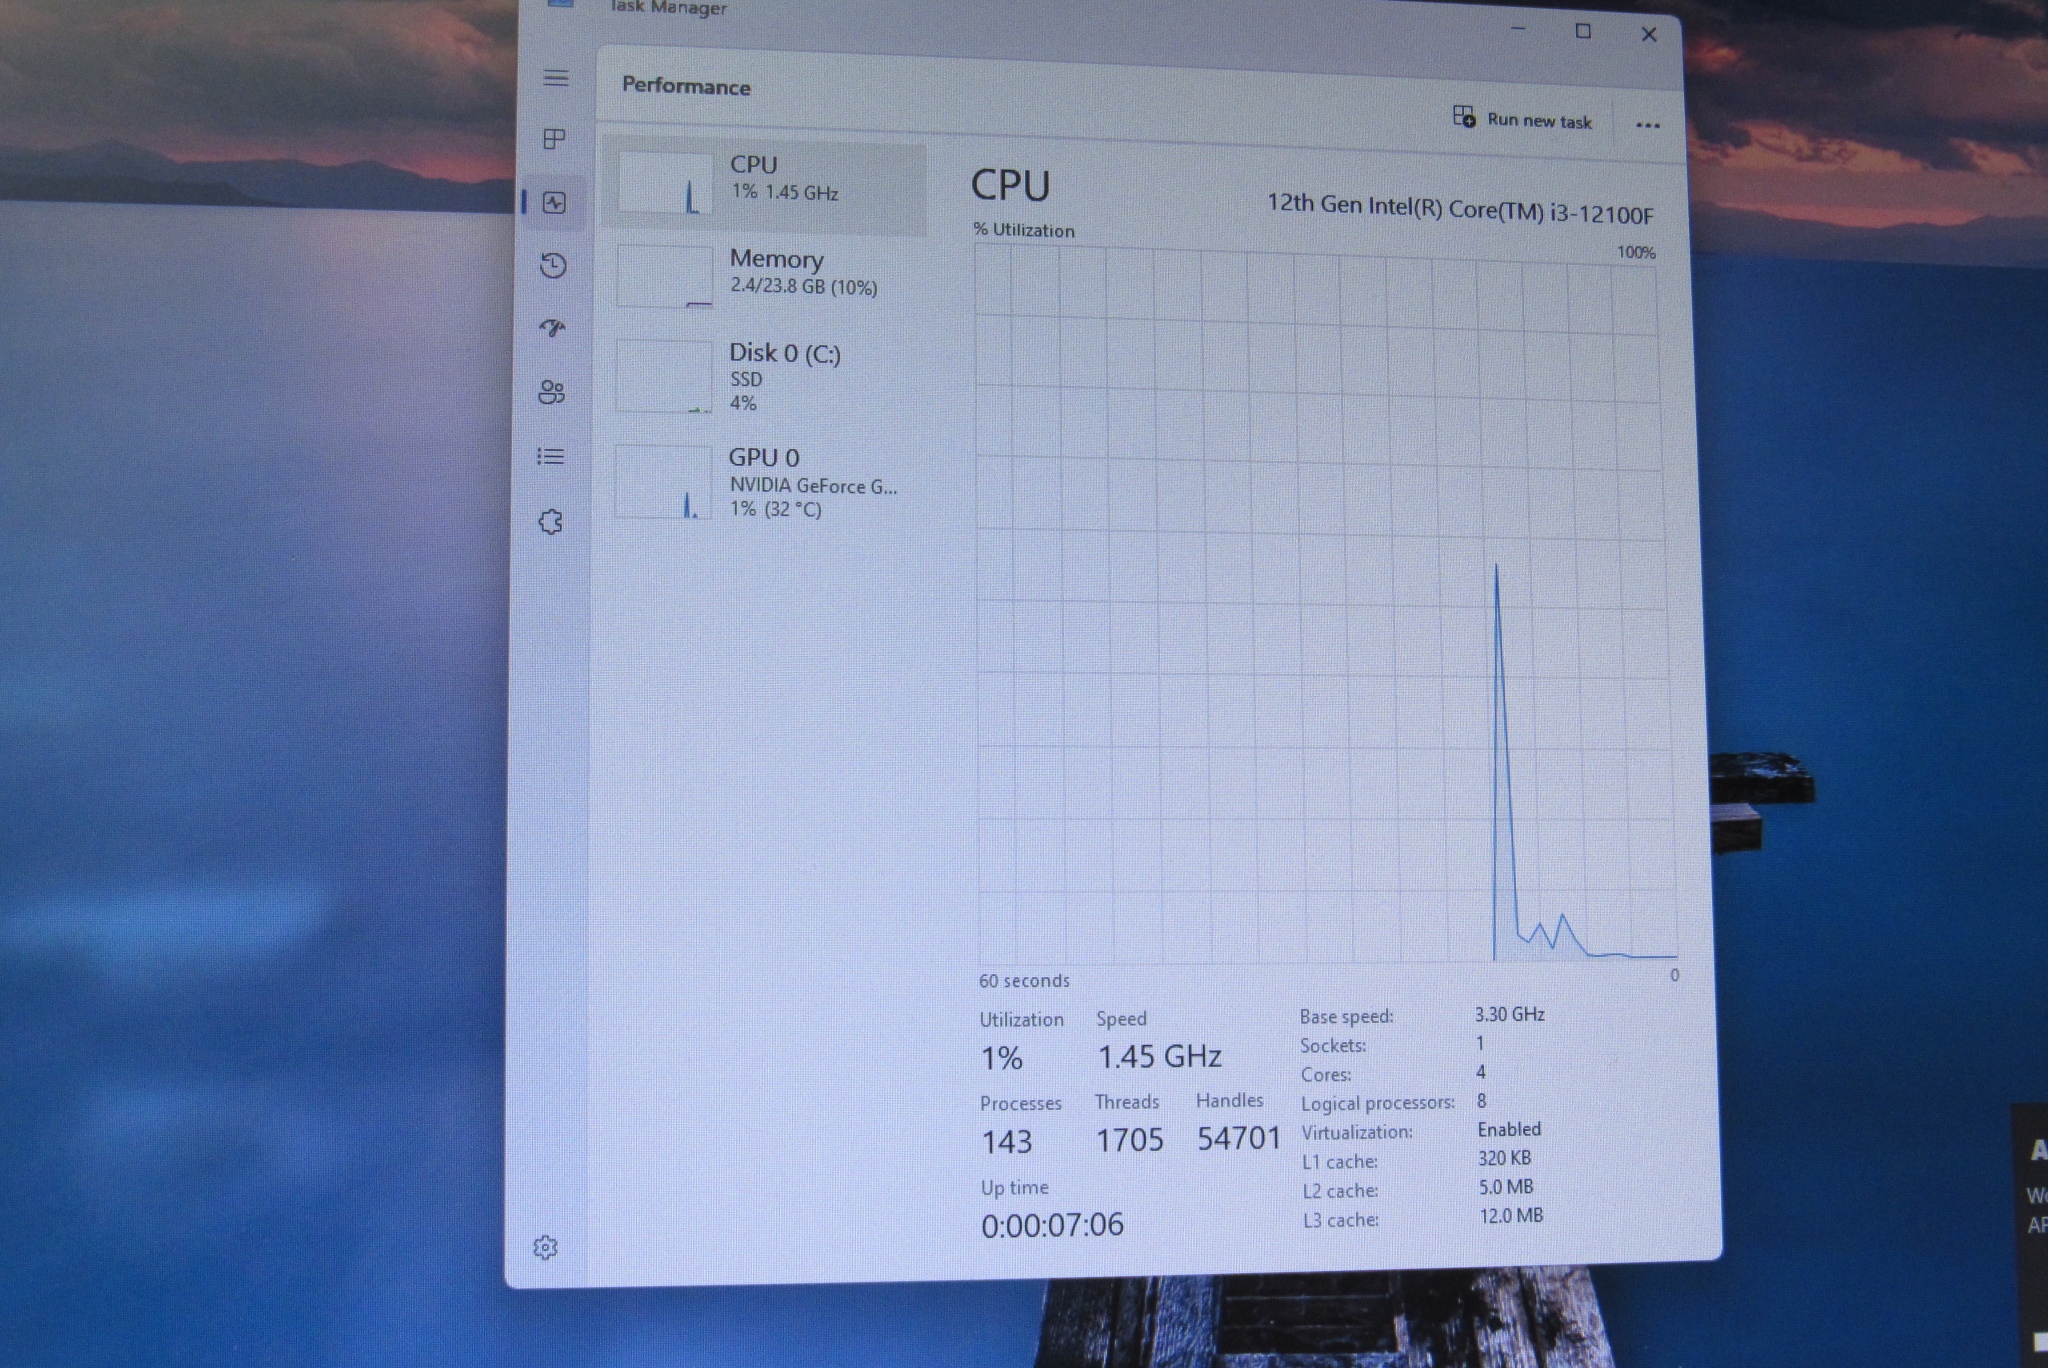Click the L1 cache 320 KB value

[x=1504, y=1158]
